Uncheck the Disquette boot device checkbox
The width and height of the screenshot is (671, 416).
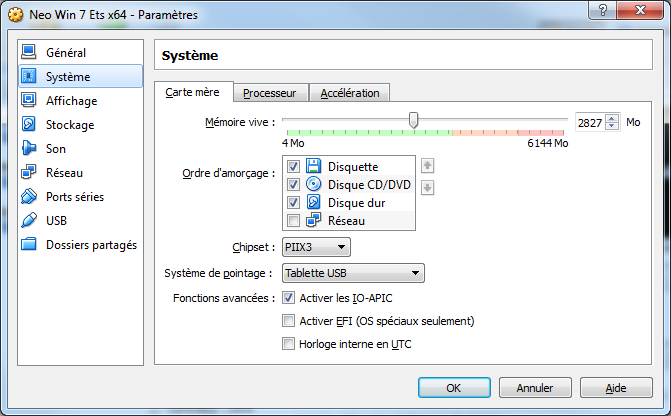click(x=293, y=166)
